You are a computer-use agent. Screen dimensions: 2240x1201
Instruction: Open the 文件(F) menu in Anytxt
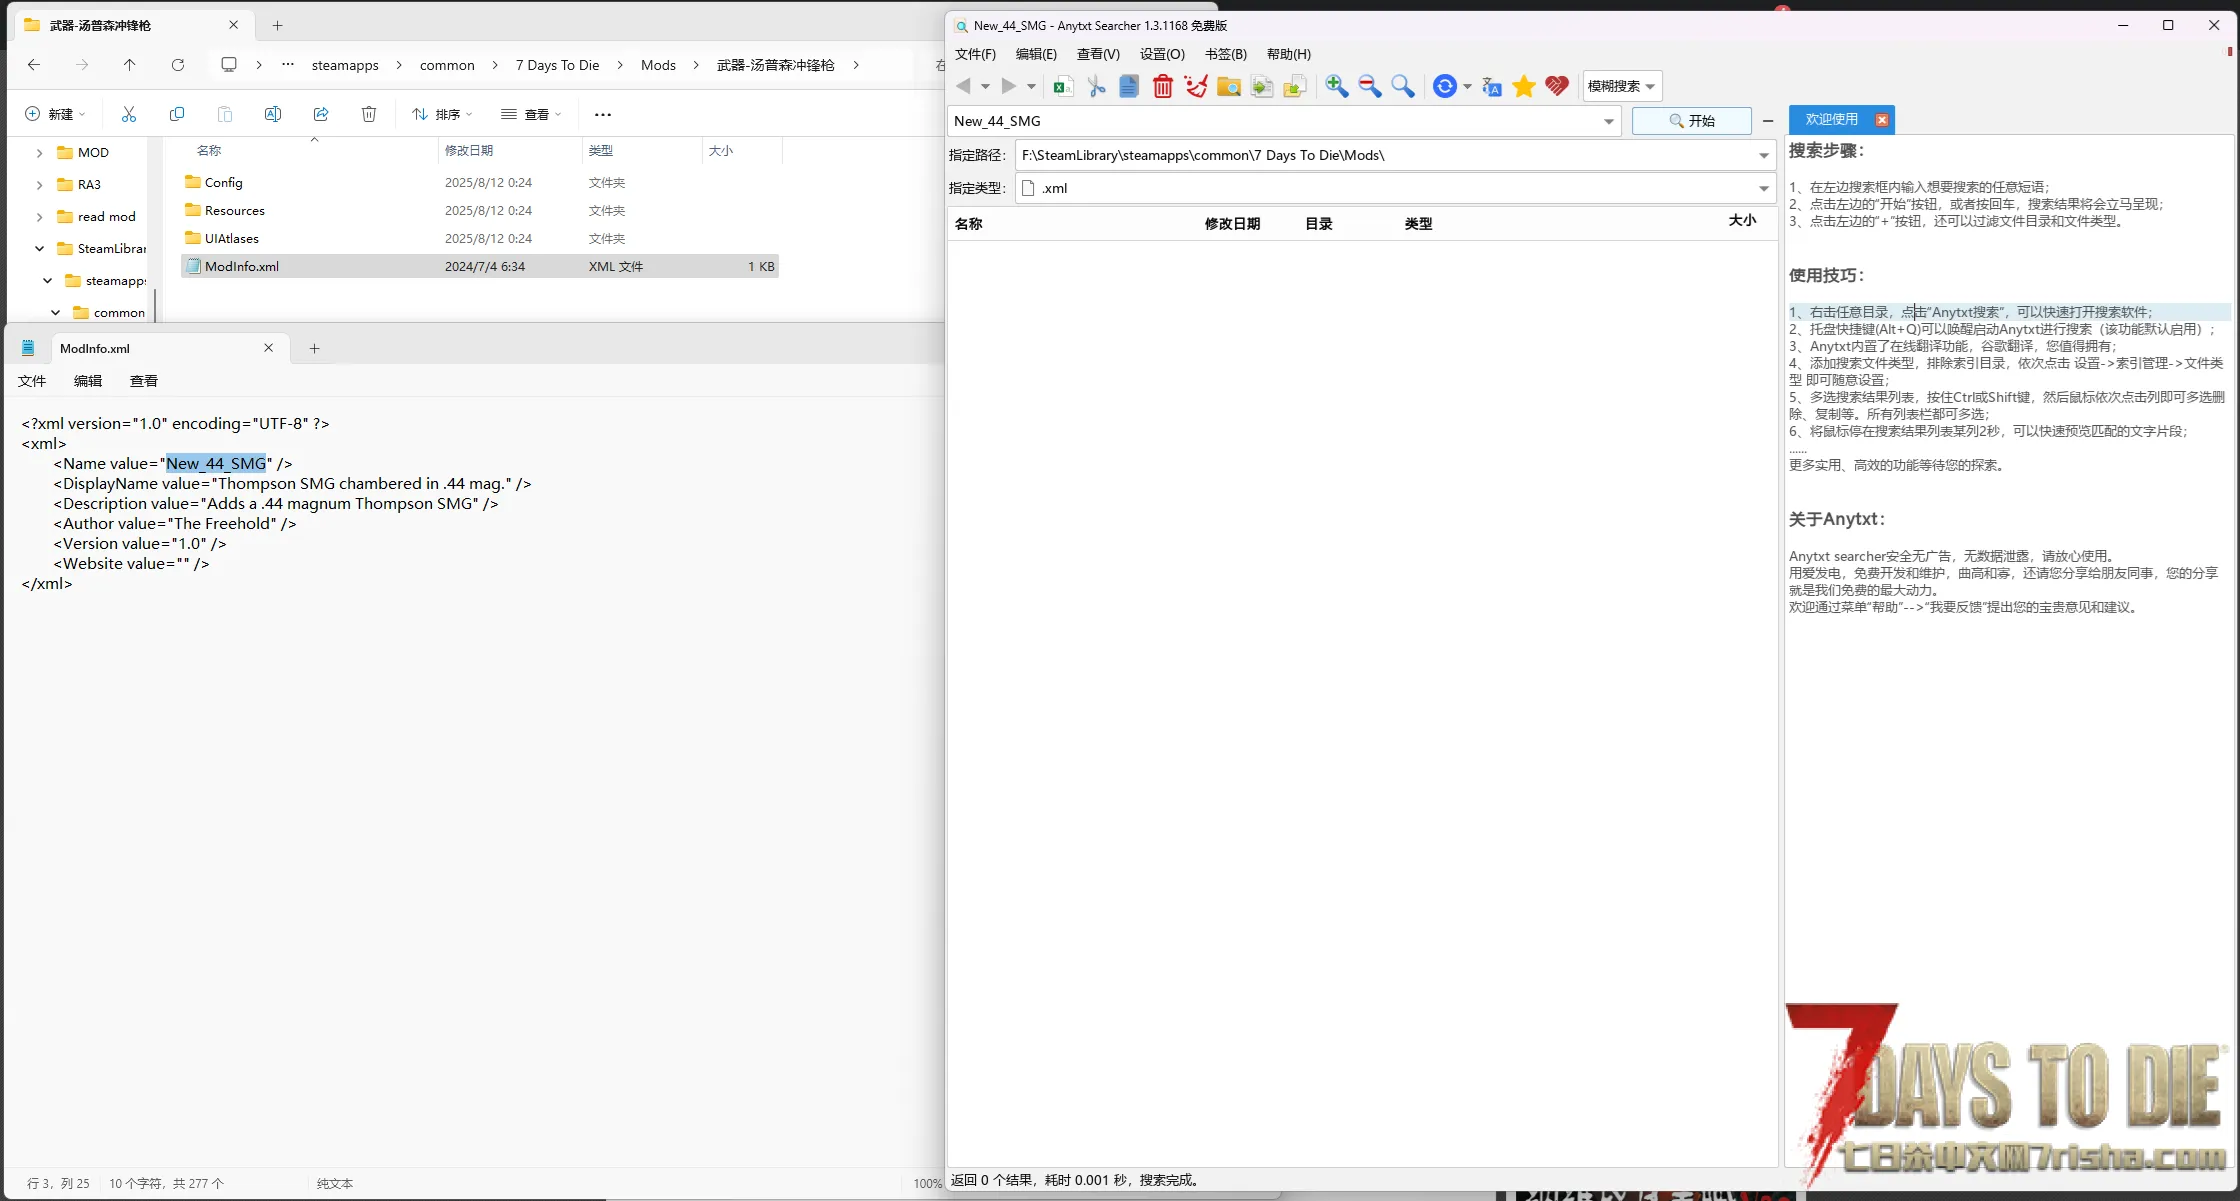(x=975, y=54)
